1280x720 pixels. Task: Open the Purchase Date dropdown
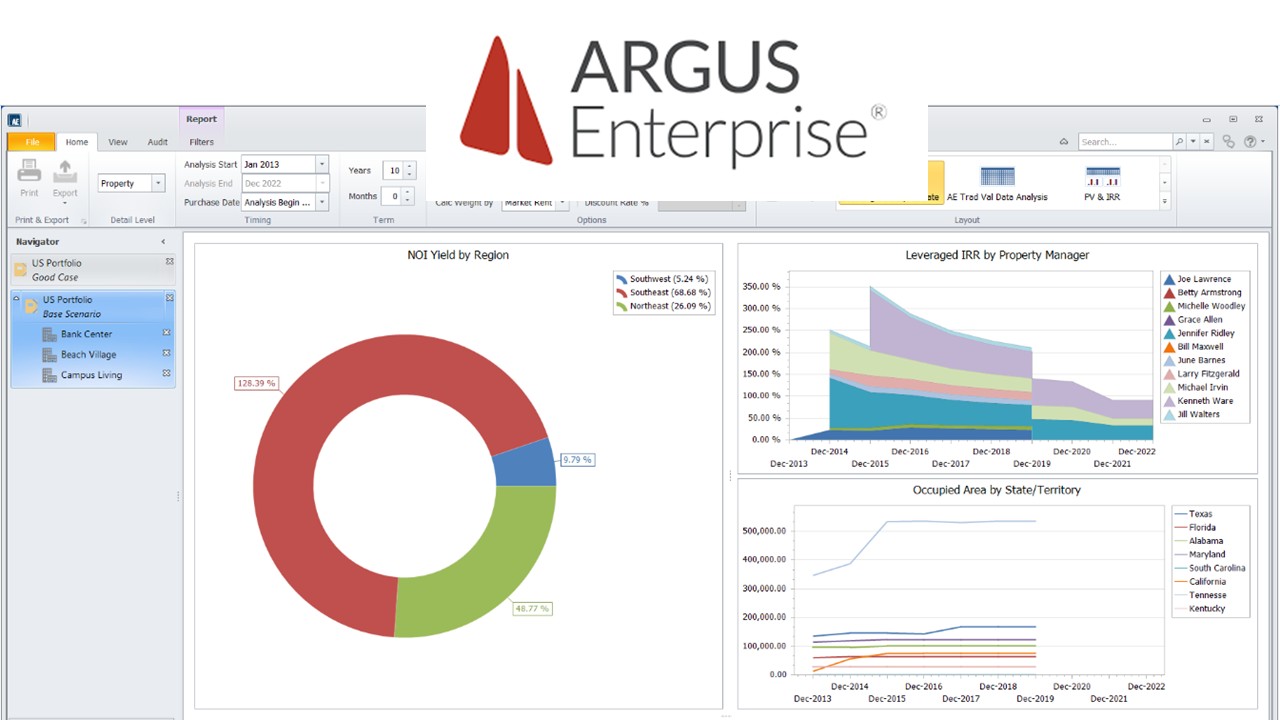321,202
